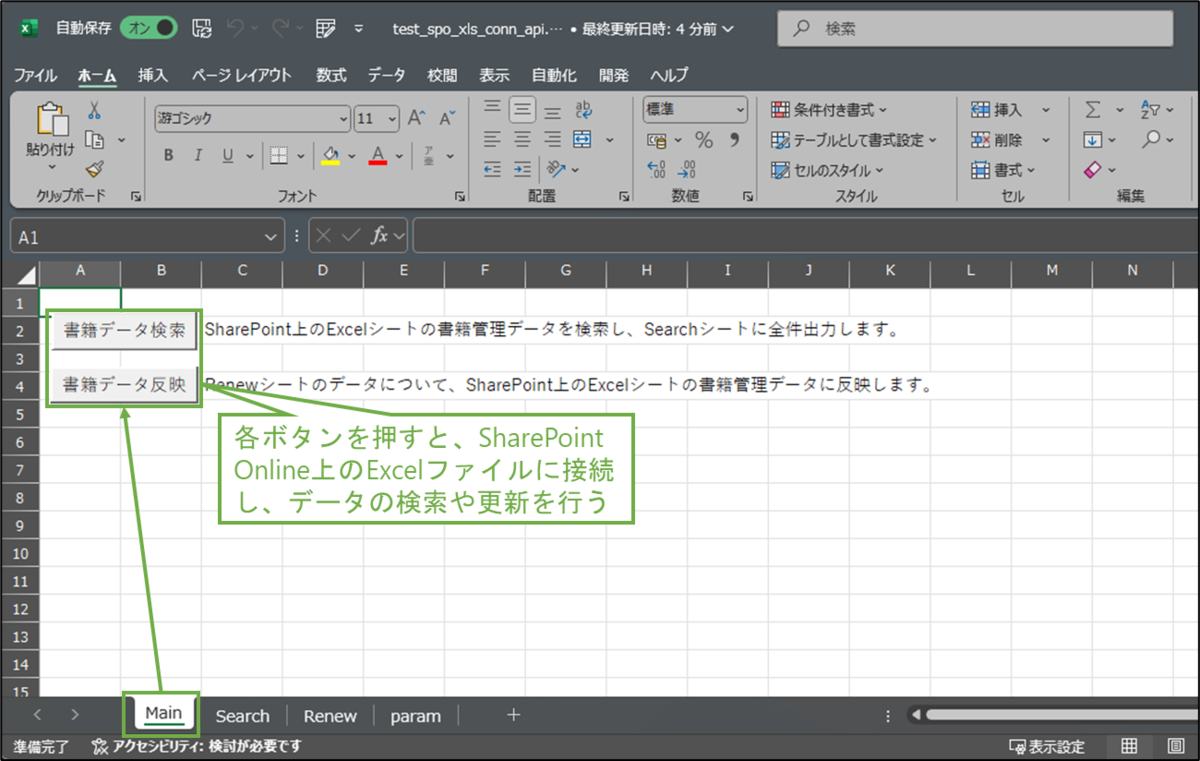
Task: Open the ホーム ribbon tab
Action: coord(97,75)
